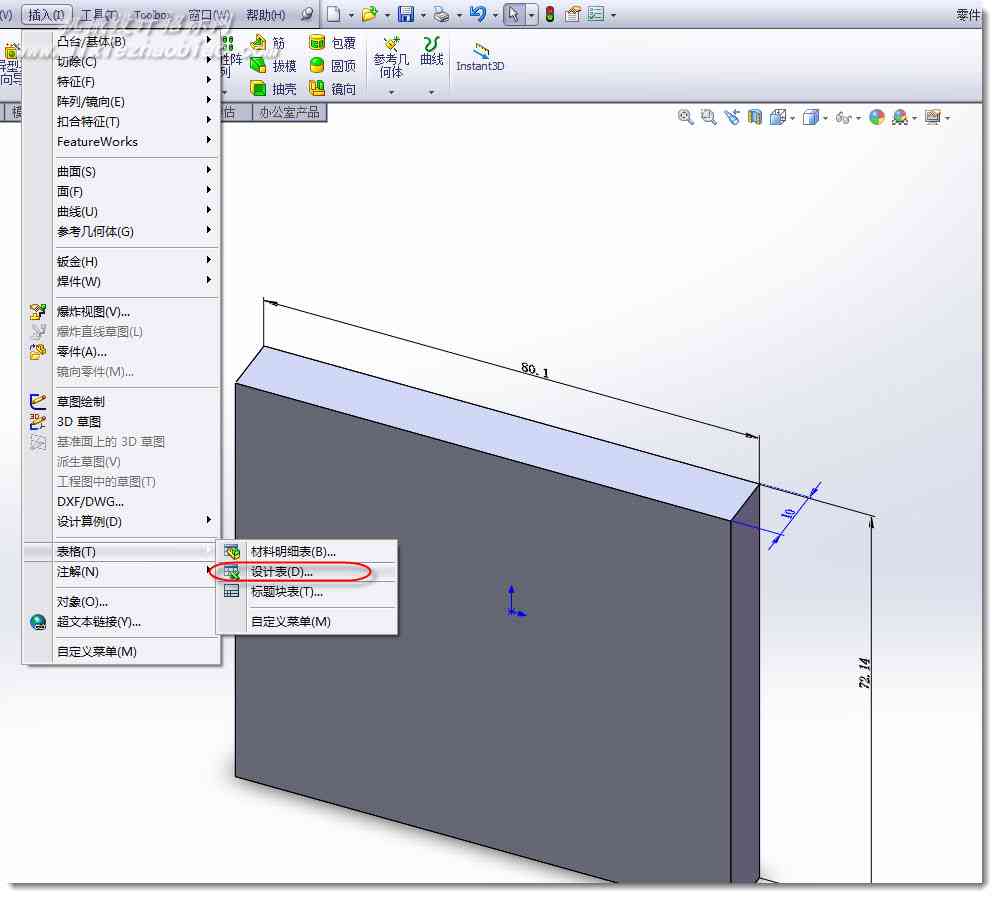Screen dimensions: 997x898
Task: Click the Options checklist icon
Action: (596, 14)
